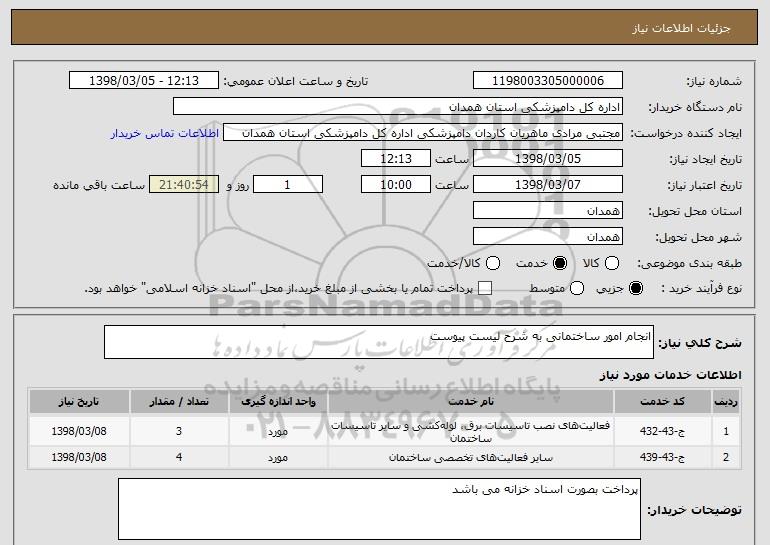Click the validity time field 10:00
This screenshot has width=770, height=545.
pos(396,185)
